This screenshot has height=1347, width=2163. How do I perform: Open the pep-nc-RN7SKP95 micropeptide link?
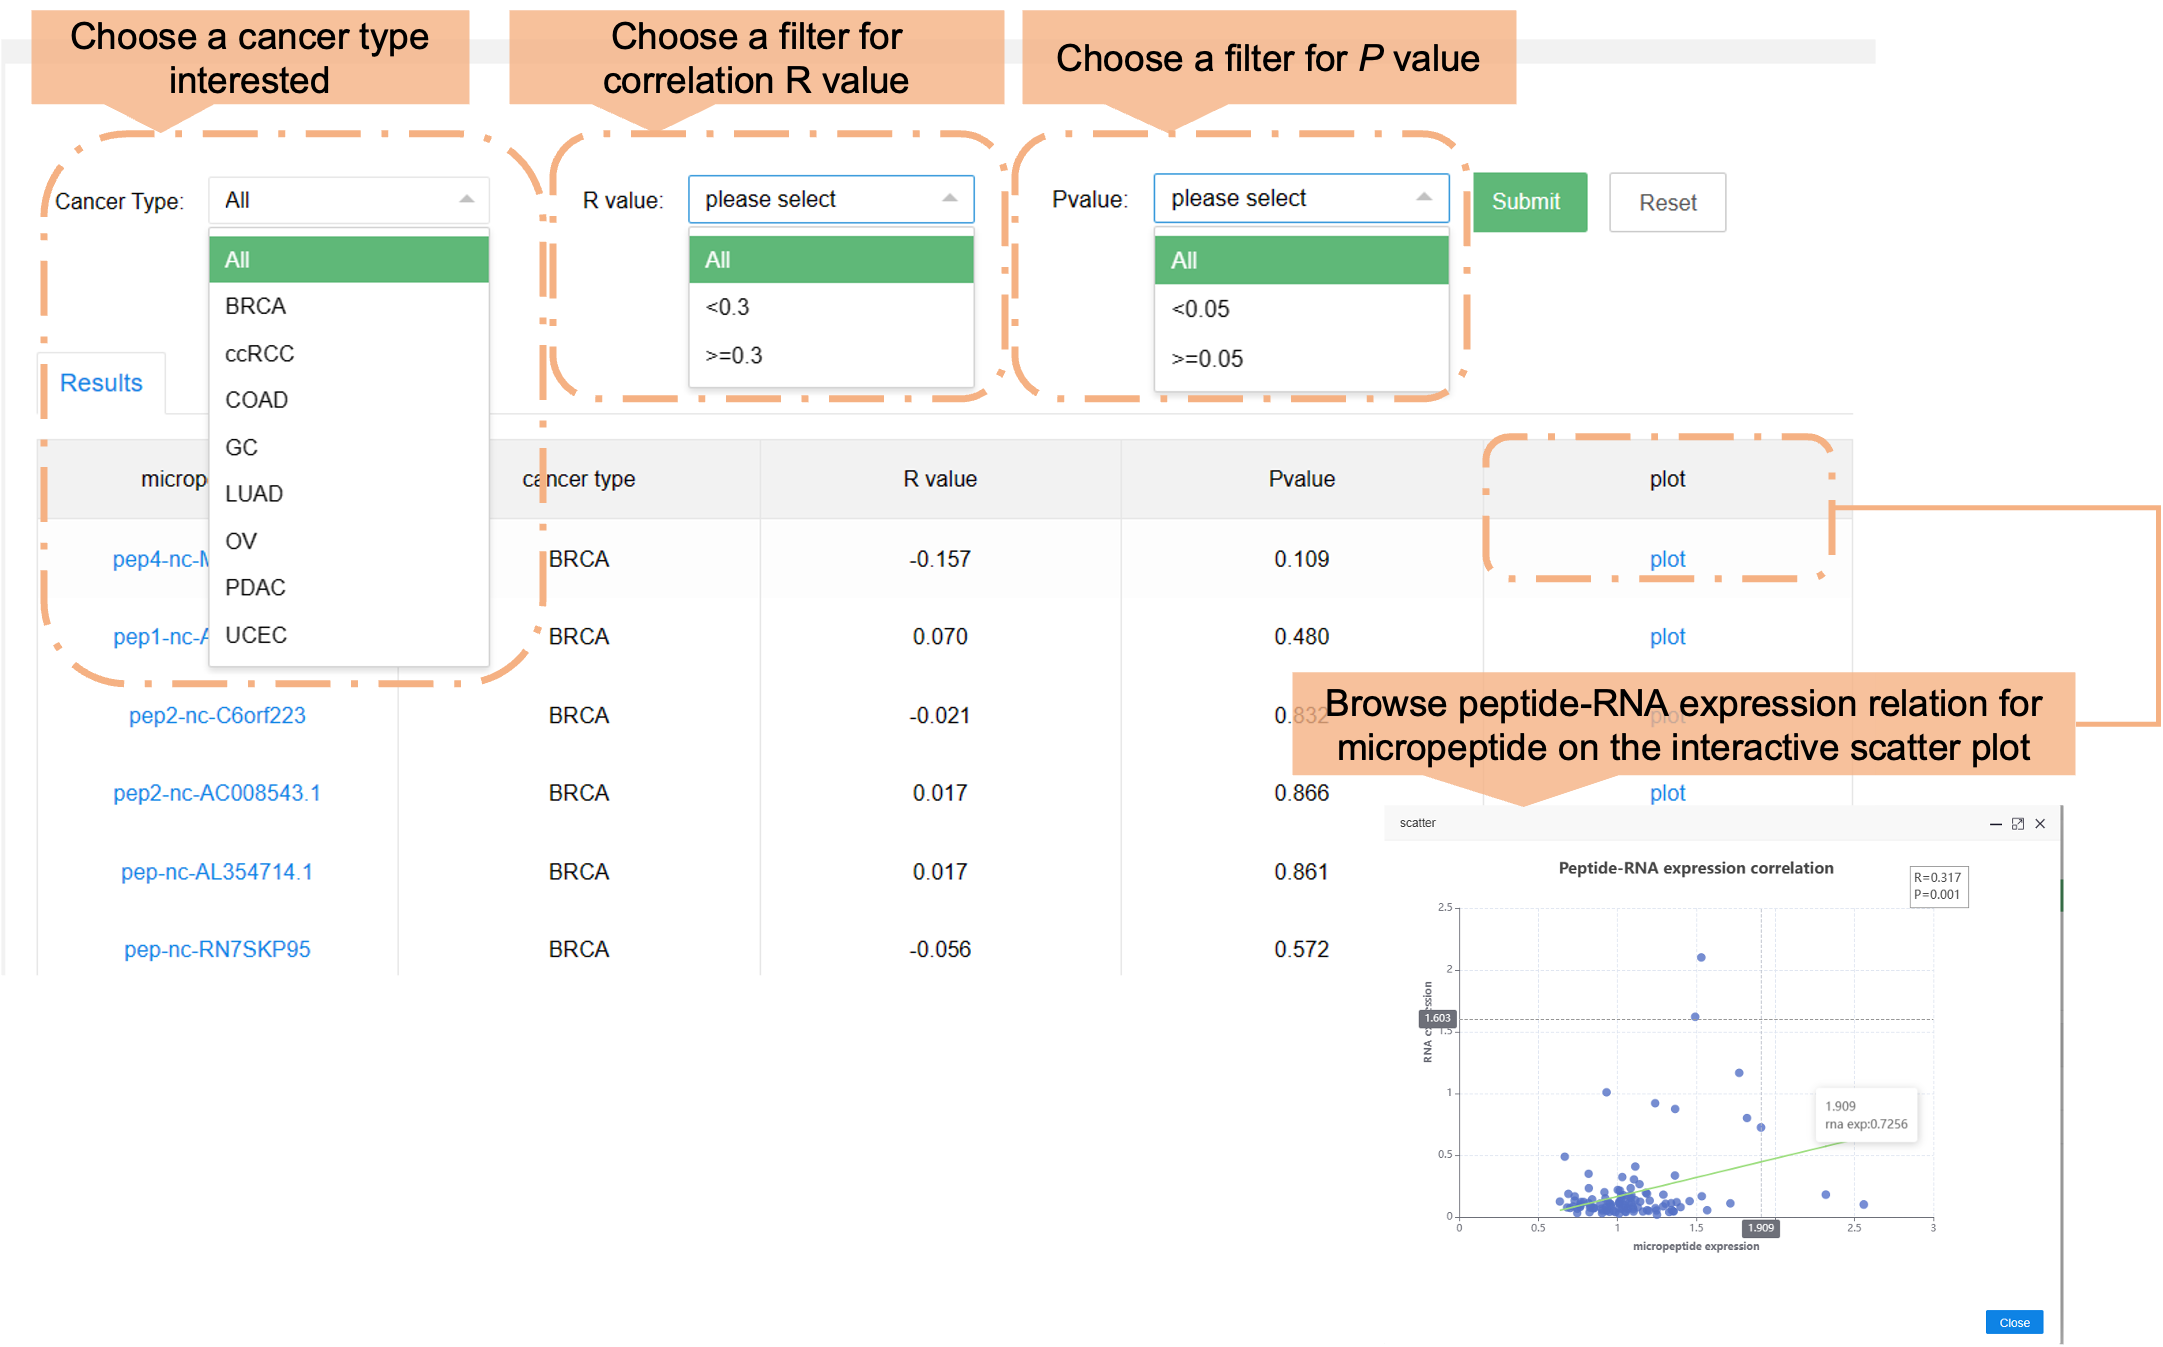[x=217, y=949]
